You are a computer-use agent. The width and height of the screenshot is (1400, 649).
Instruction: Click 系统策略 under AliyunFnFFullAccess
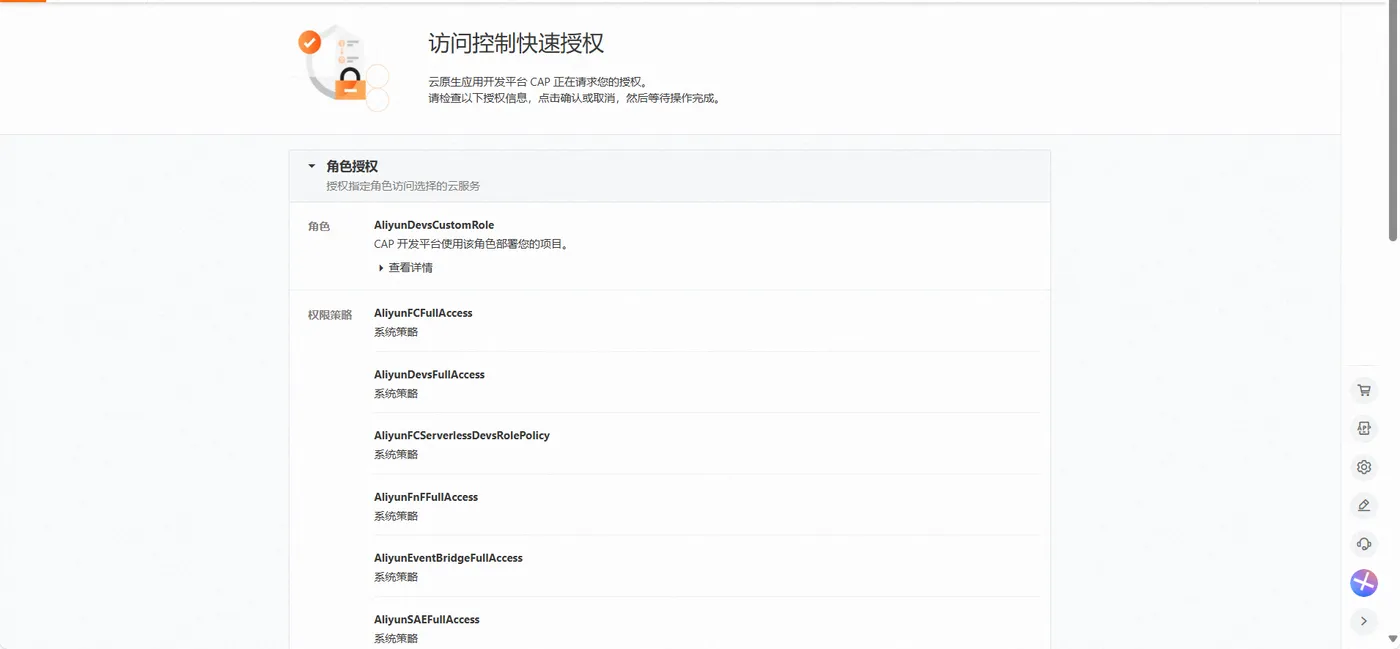[x=396, y=516]
